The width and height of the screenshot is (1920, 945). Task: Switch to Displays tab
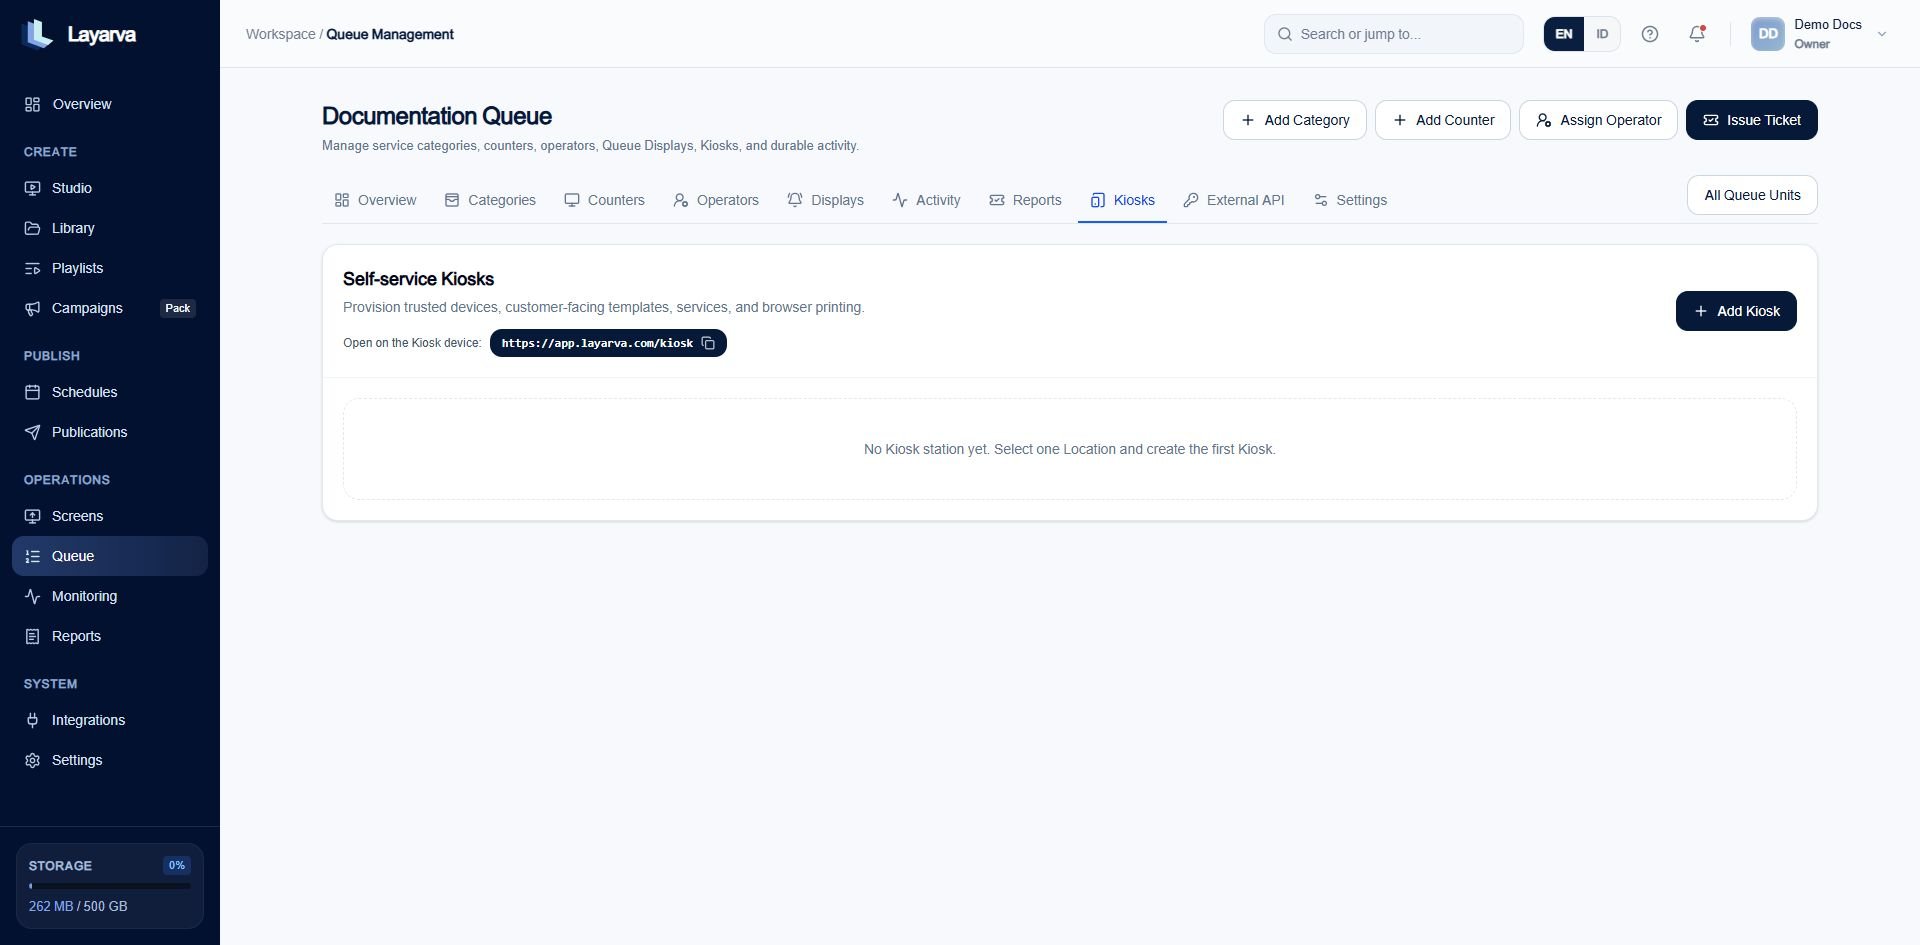click(x=825, y=200)
